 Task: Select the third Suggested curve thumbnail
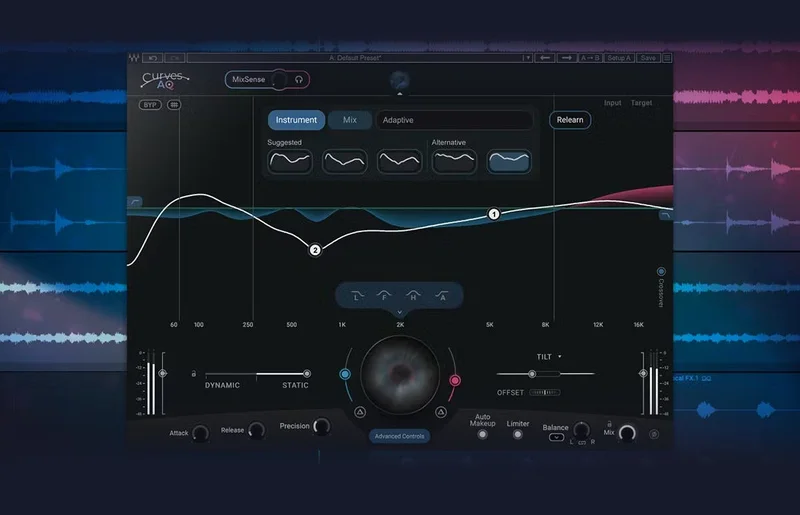coord(399,161)
